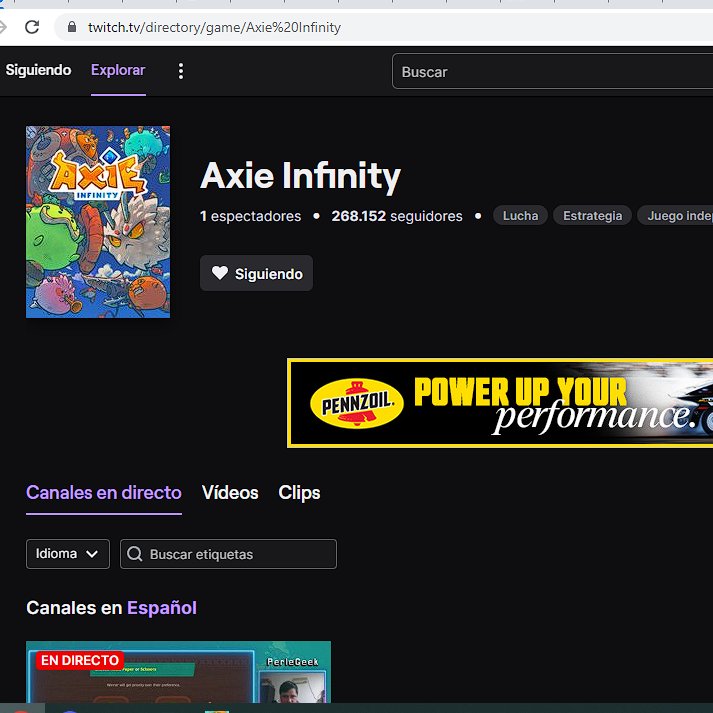713x713 pixels.
Task: Switch to the Canales en directo tab
Action: click(x=104, y=493)
